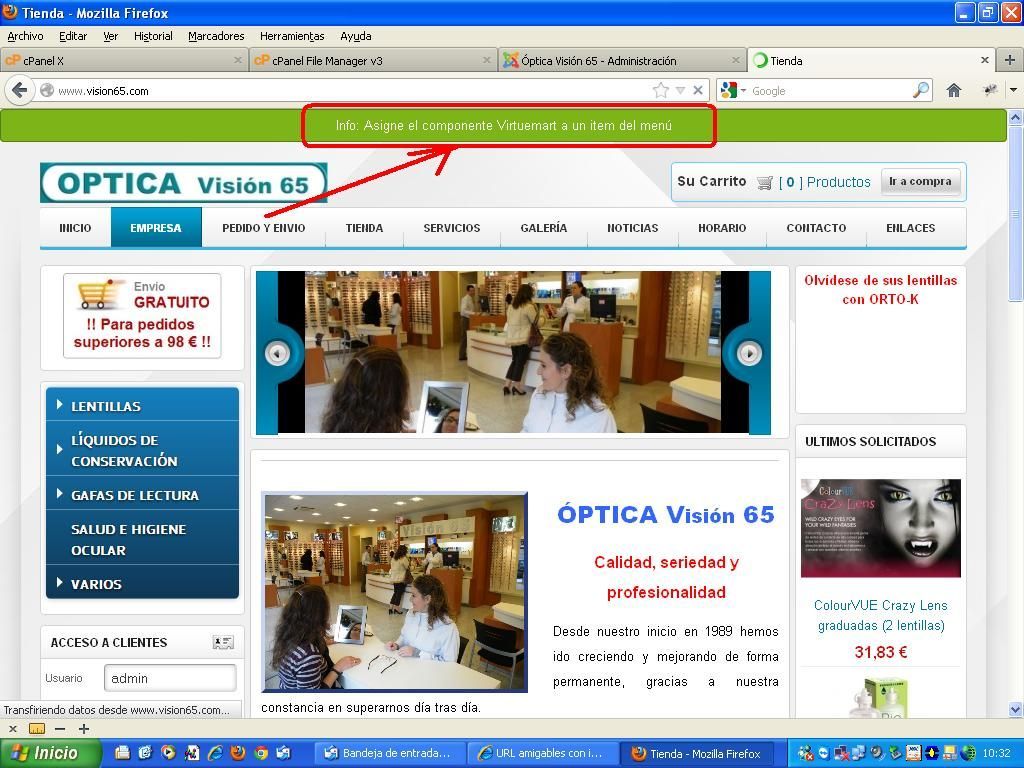Close the Tienda tab
The image size is (1024, 768).
[984, 60]
